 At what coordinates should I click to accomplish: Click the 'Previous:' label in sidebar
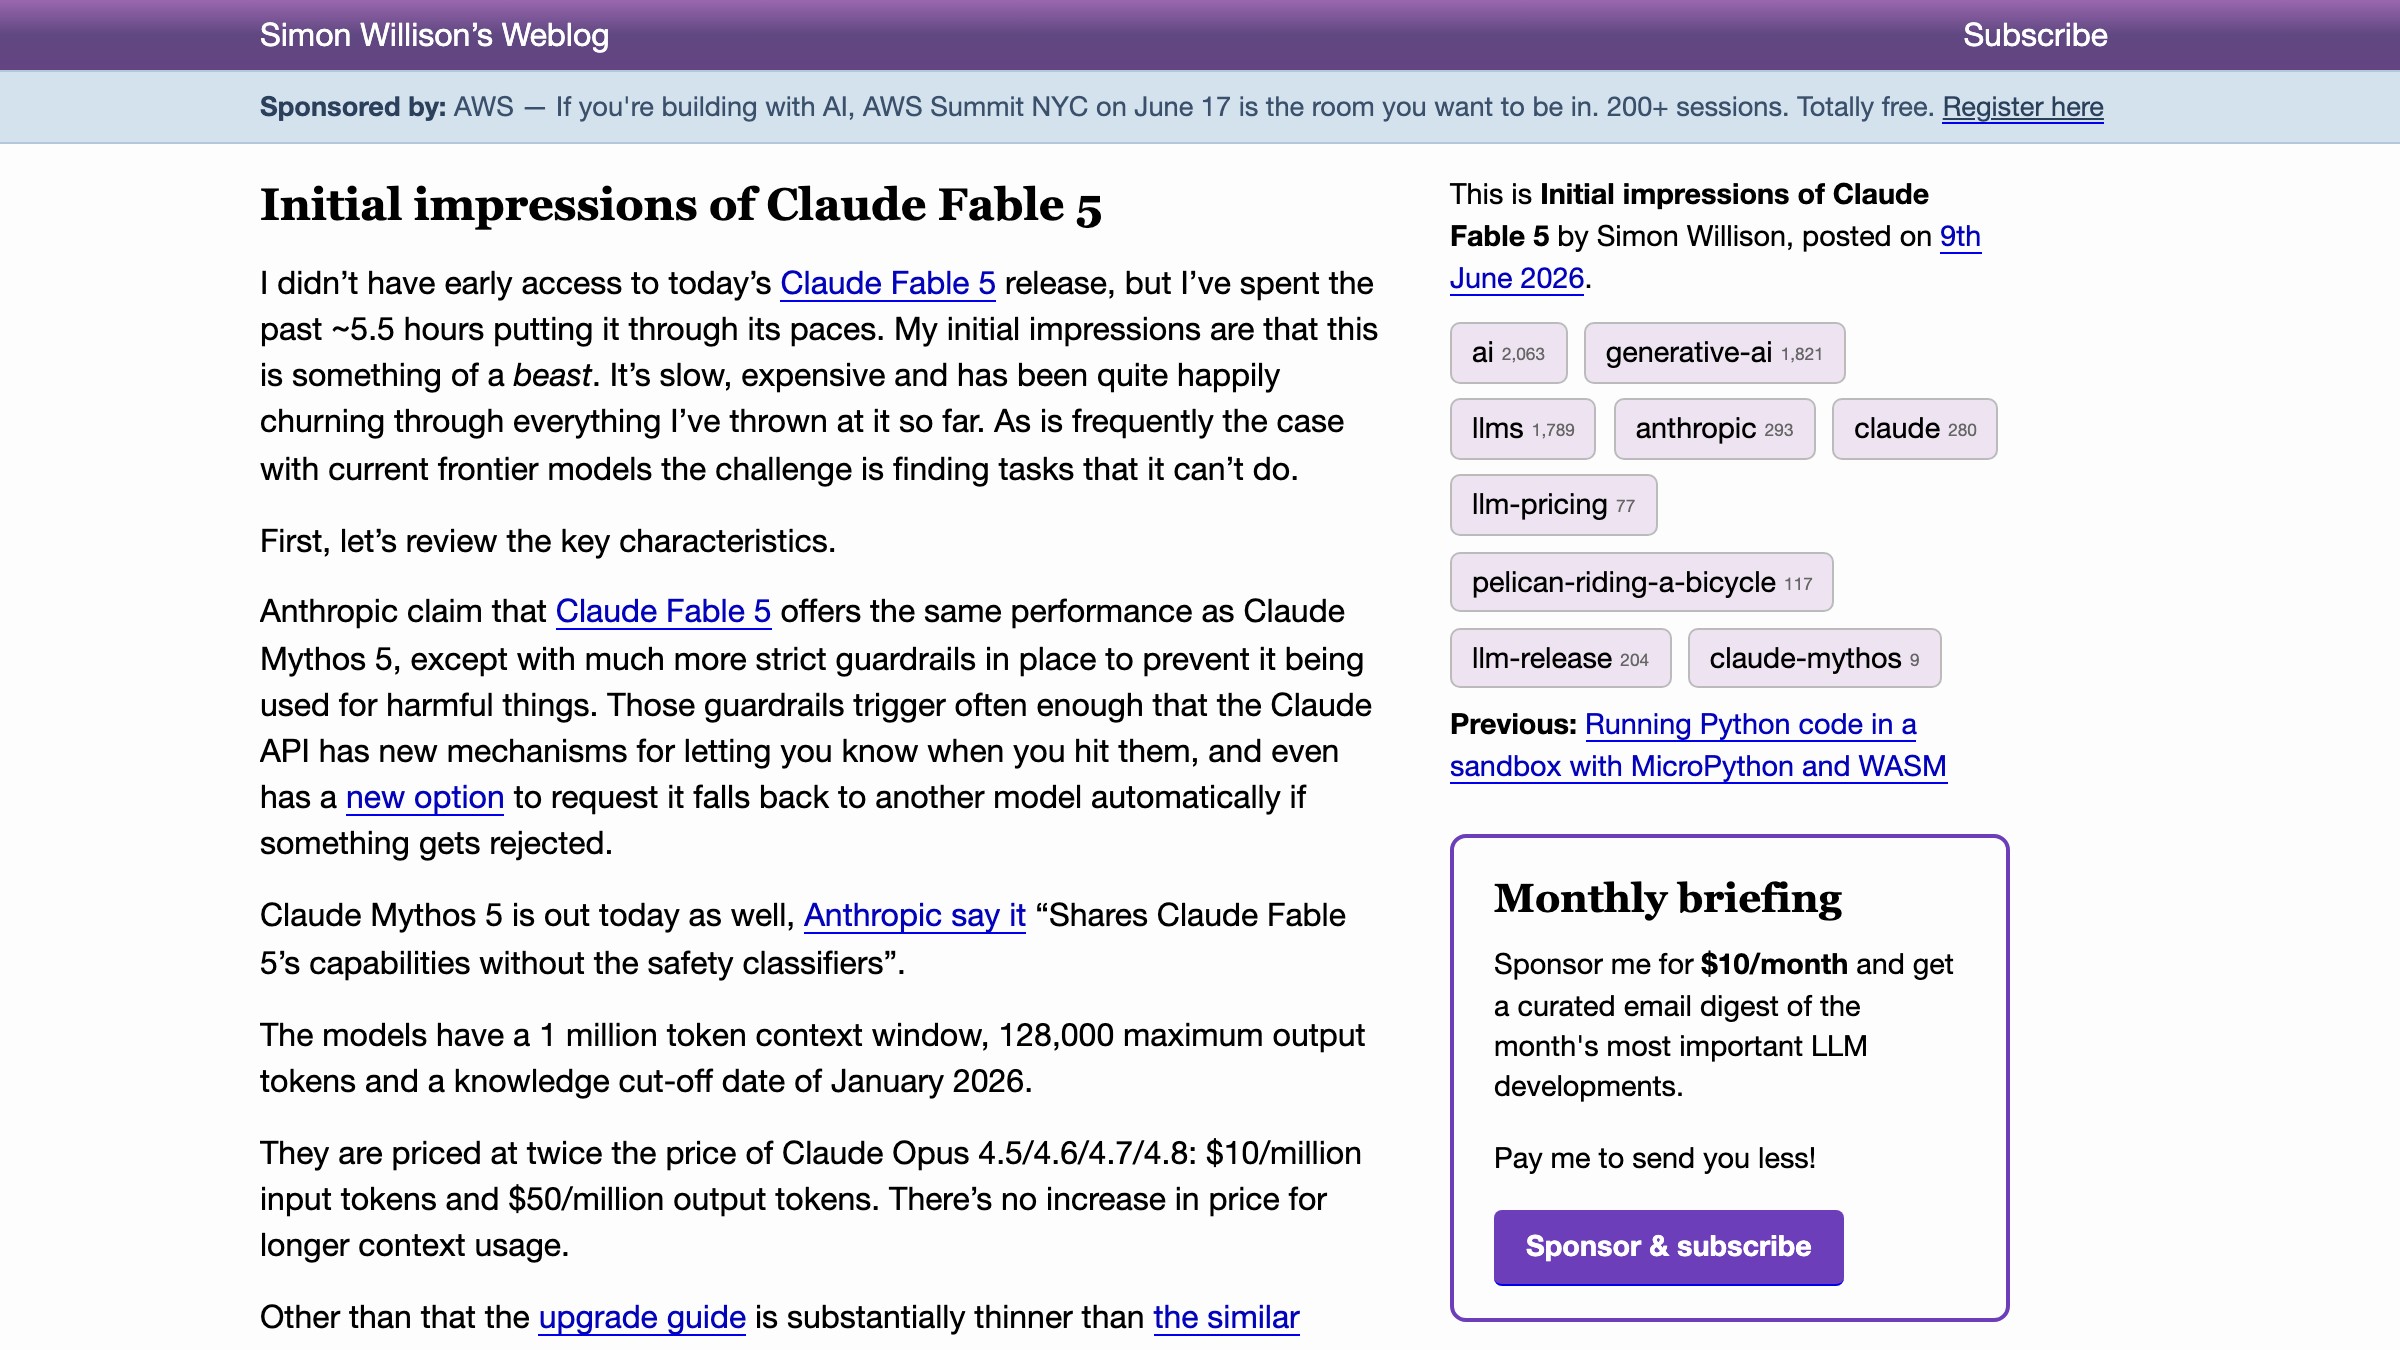(1513, 724)
